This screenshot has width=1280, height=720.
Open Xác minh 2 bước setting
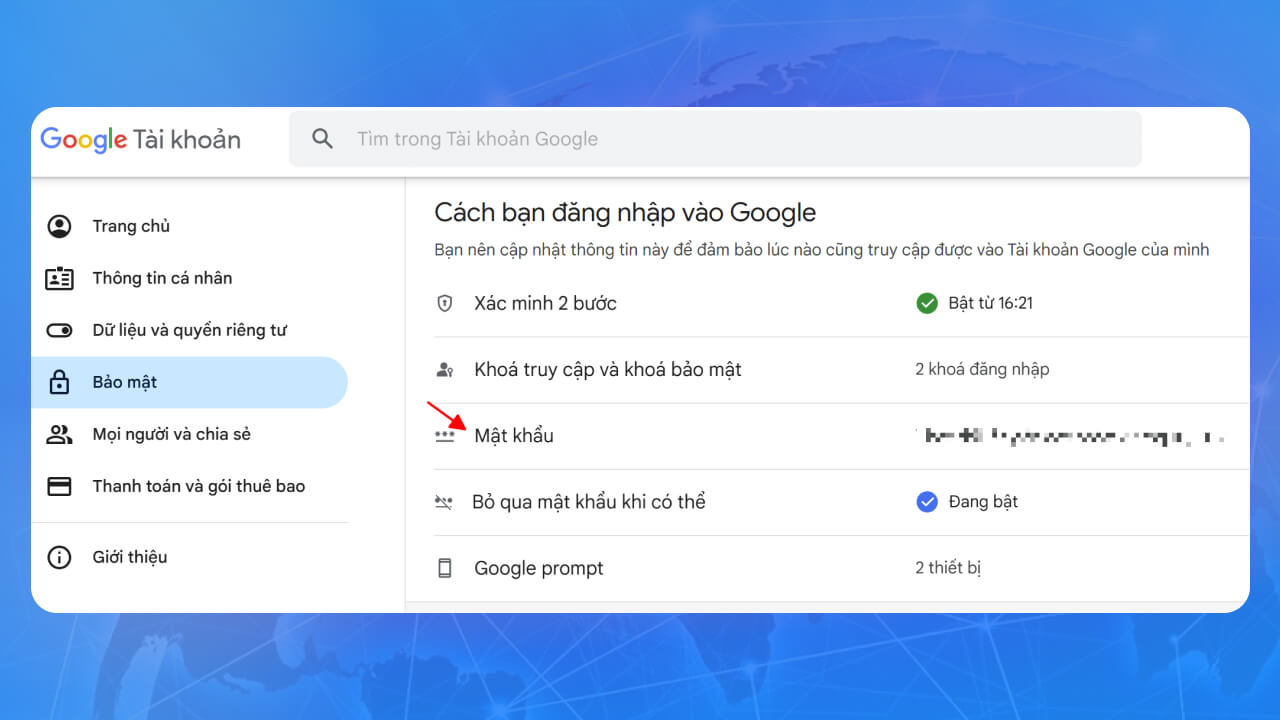(841, 303)
